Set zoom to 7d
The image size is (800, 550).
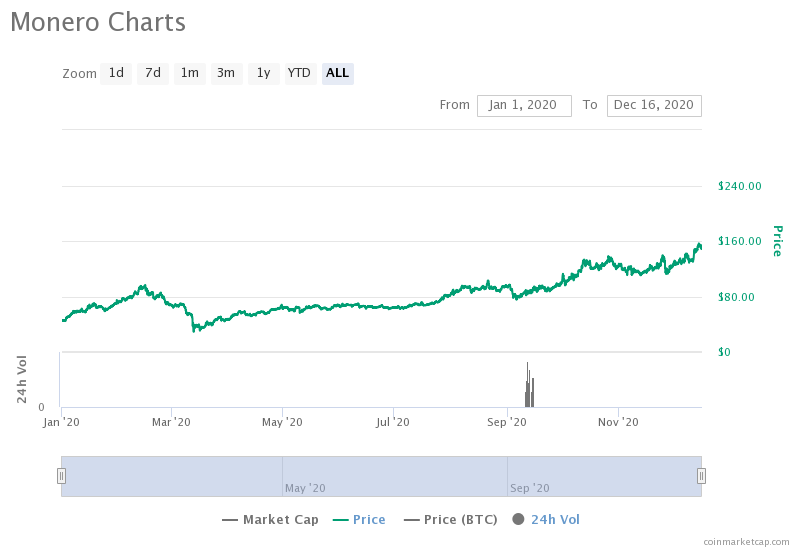click(x=153, y=73)
